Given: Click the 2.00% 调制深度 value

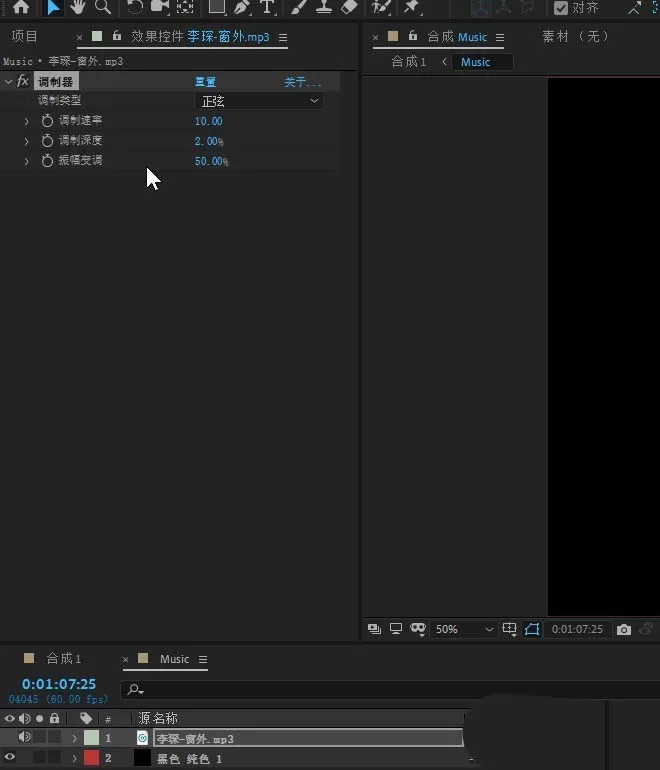Looking at the screenshot, I should coord(209,141).
